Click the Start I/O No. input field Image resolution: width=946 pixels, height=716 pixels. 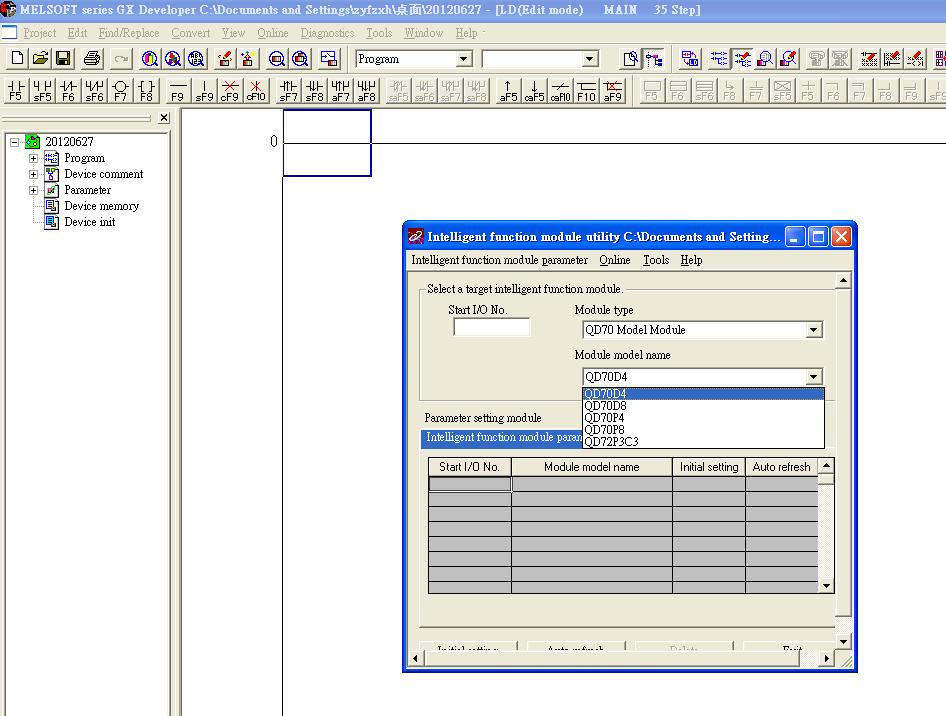coord(491,327)
